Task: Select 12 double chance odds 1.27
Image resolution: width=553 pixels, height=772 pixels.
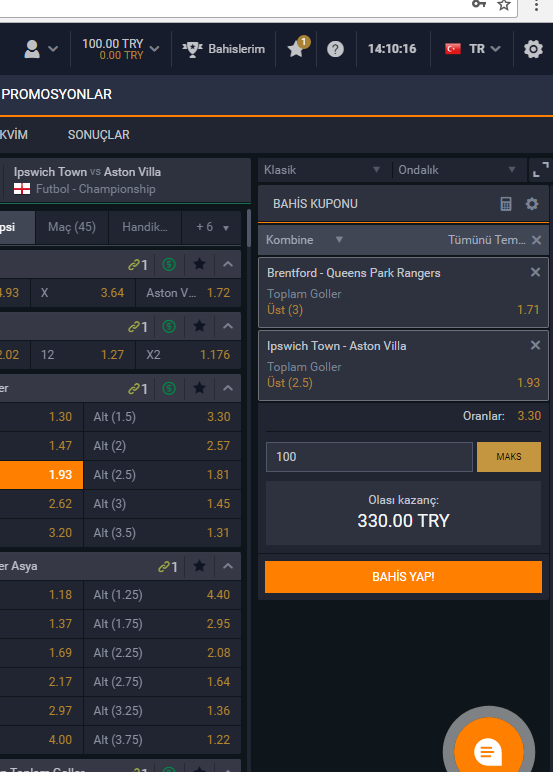Action: tap(83, 355)
